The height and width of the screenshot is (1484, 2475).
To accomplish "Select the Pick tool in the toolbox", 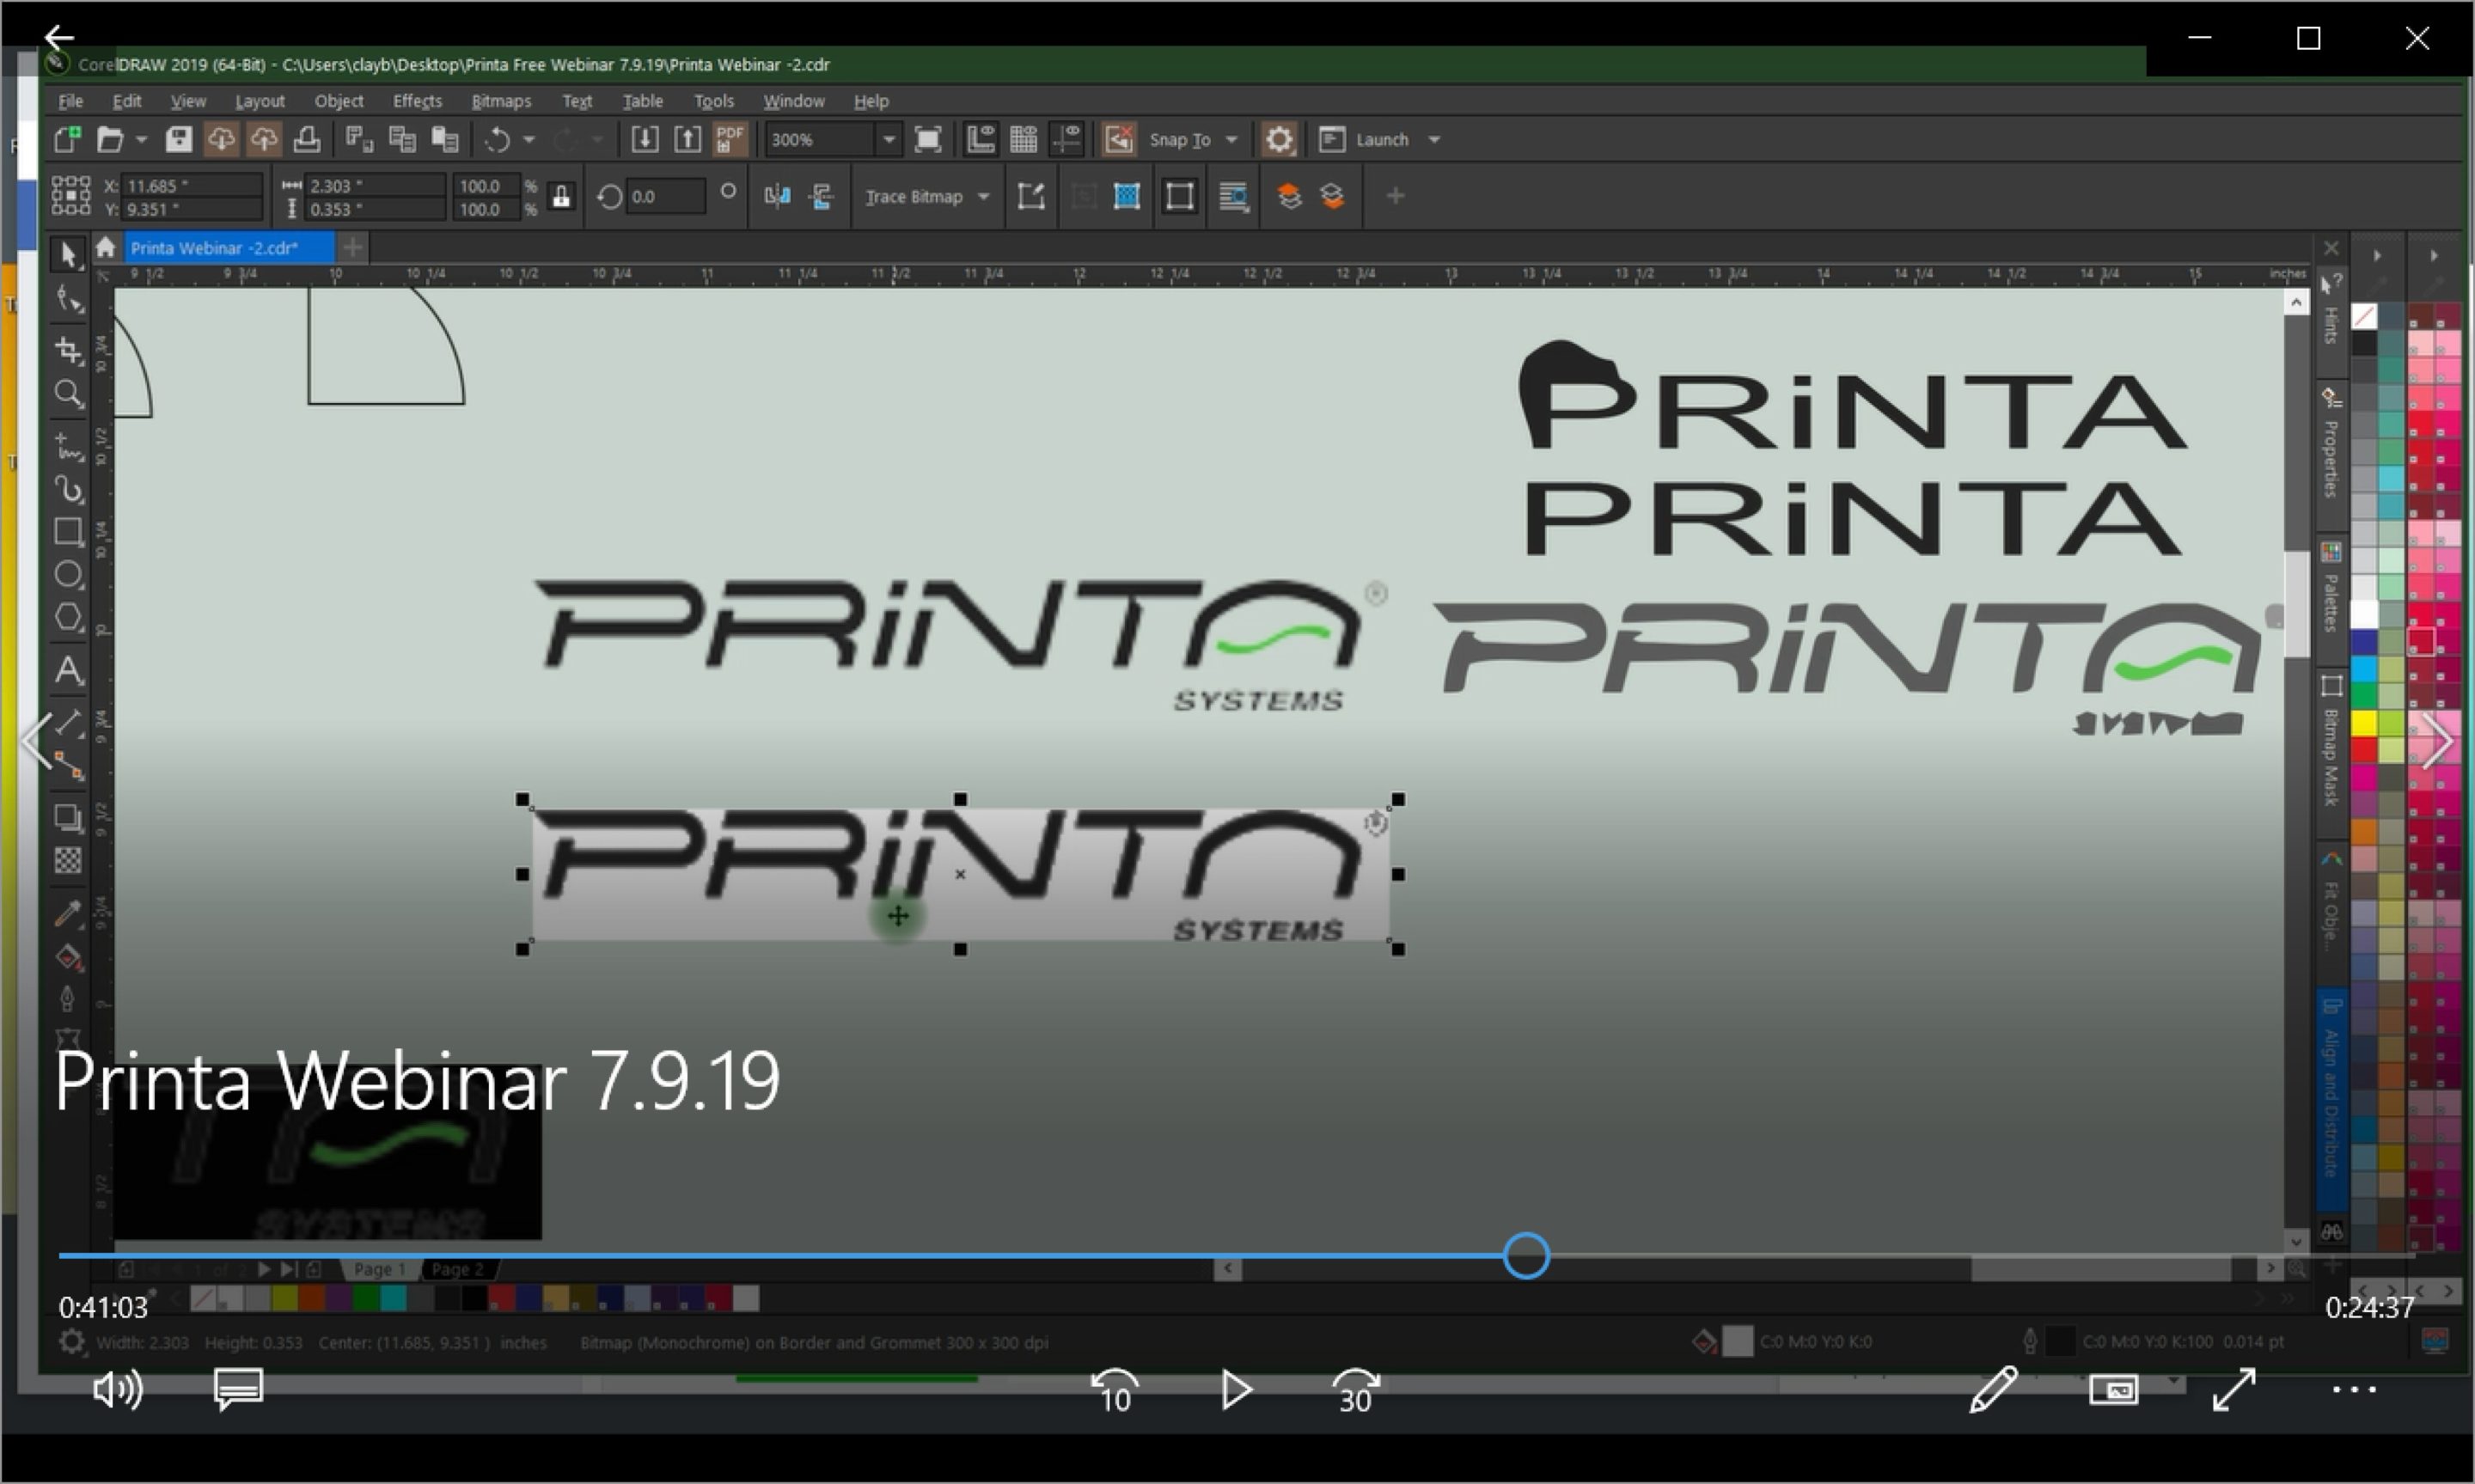I will 67,254.
